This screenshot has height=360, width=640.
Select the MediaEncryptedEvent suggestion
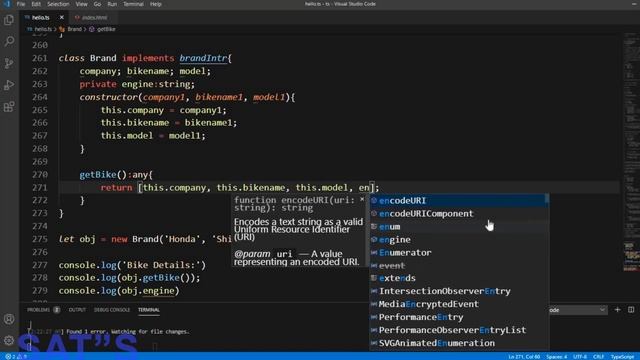[x=457, y=304]
